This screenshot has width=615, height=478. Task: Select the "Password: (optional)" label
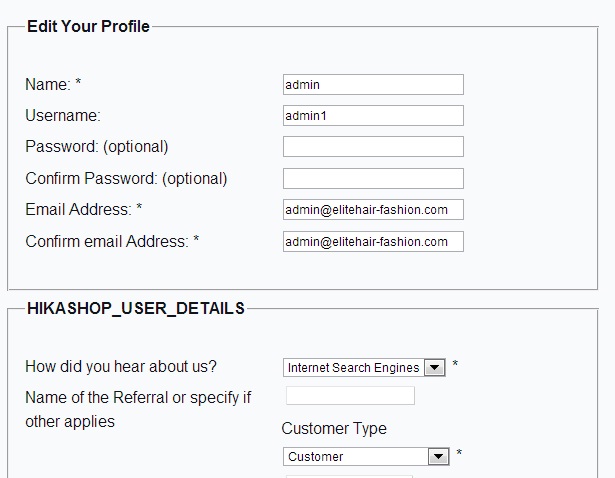click(97, 147)
